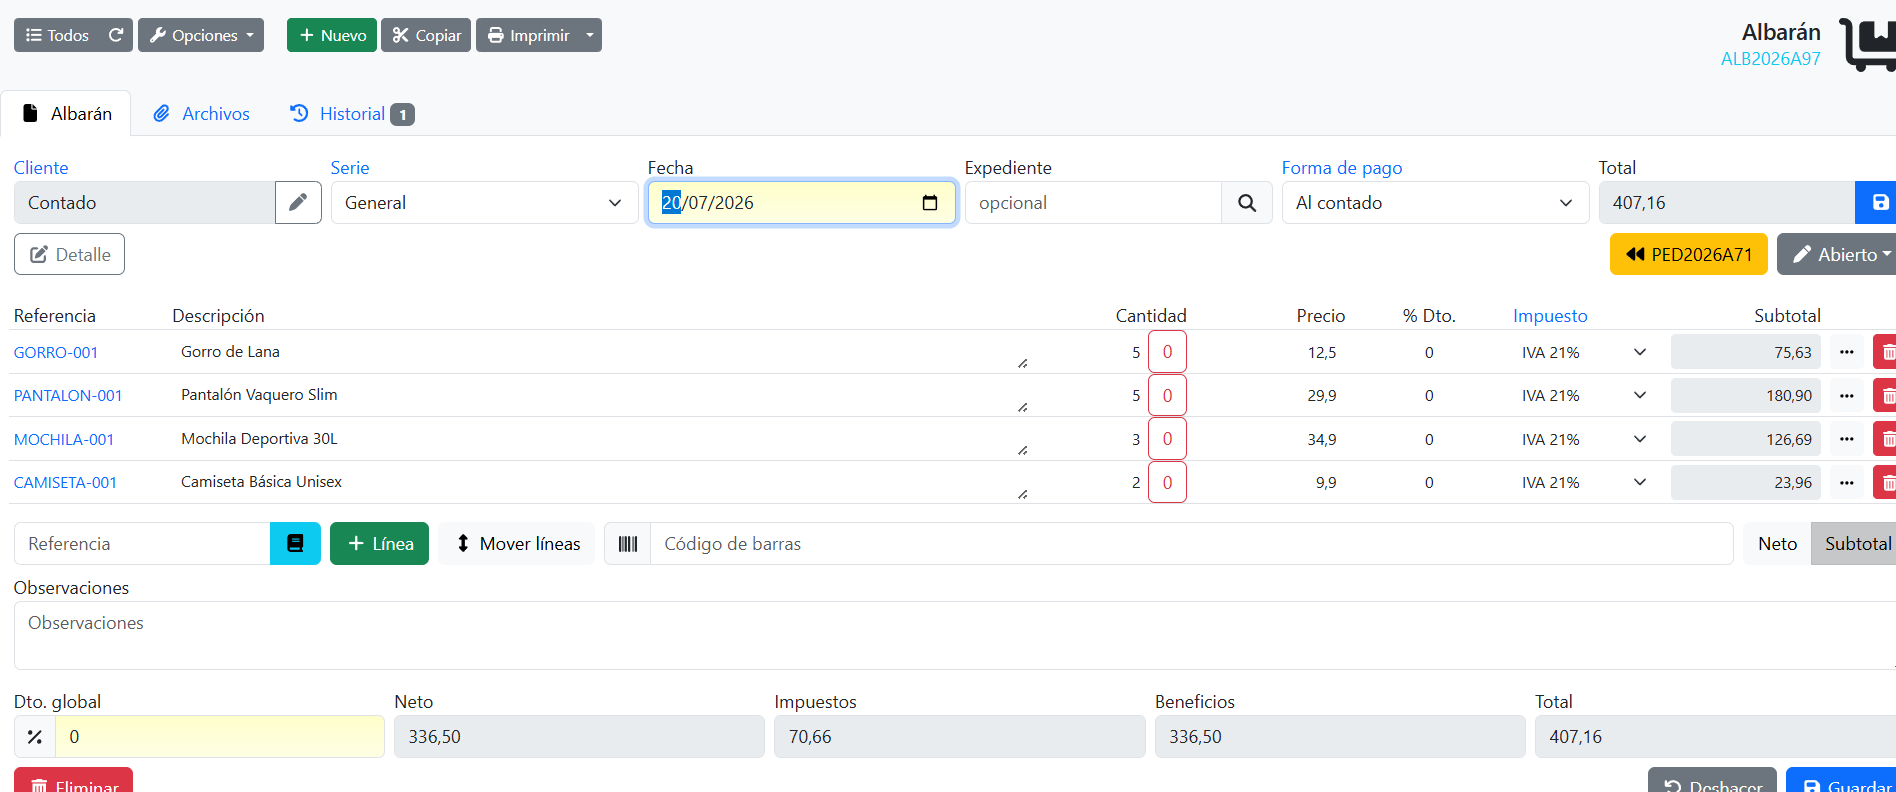Open more options for PANTALON-001 line
The width and height of the screenshot is (1896, 792).
pyautogui.click(x=1847, y=395)
